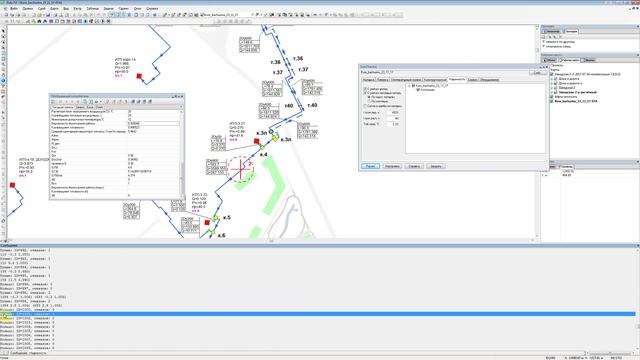Toggle bold Конт_bashselmo layer in layers panel

click(552, 101)
